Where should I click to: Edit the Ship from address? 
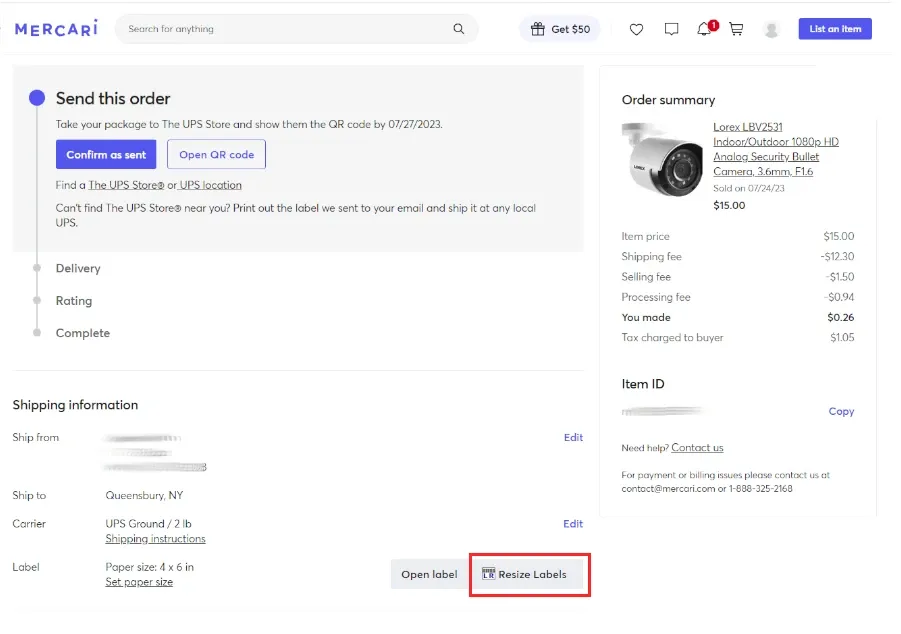573,437
